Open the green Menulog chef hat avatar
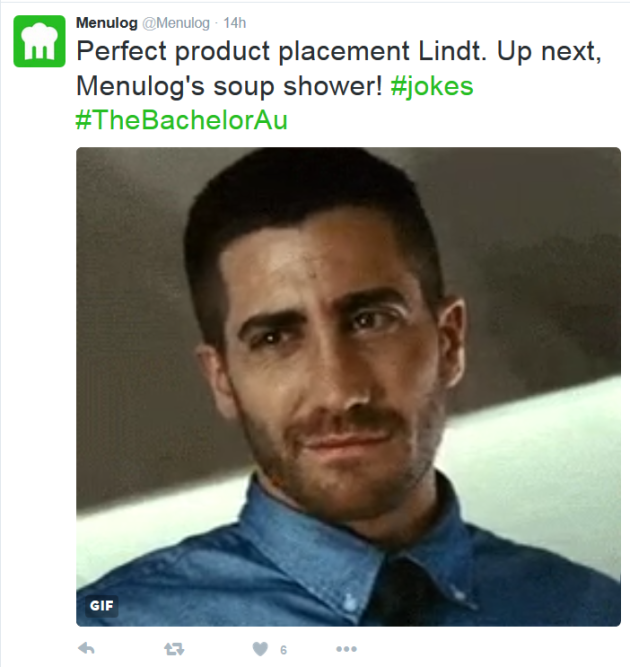Screen dimensions: 630x667 click(x=40, y=41)
